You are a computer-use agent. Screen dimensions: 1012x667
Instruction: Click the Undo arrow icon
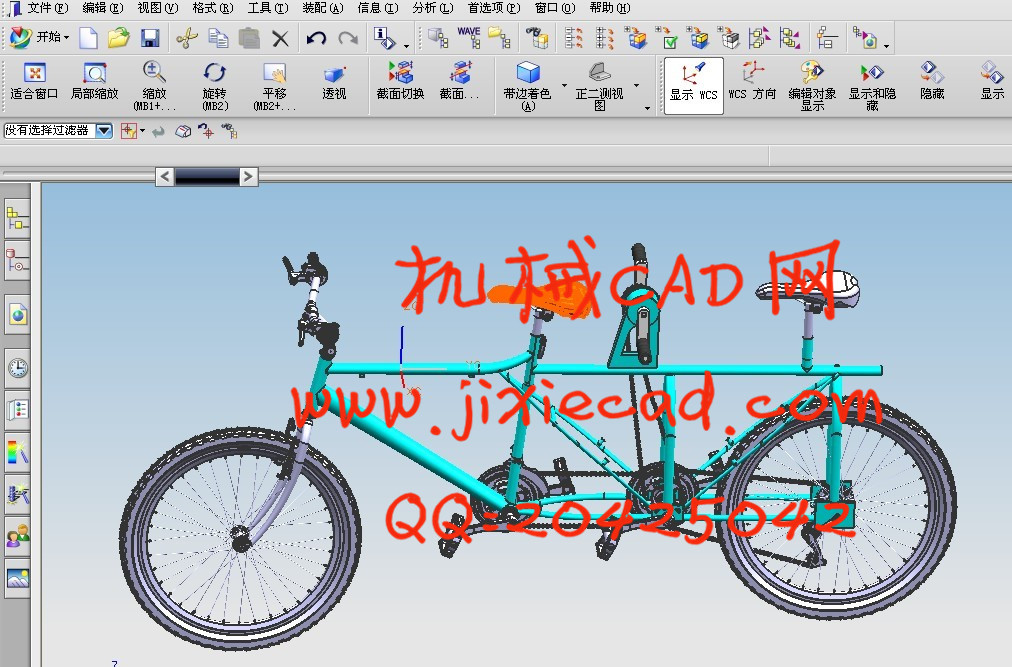(x=316, y=39)
